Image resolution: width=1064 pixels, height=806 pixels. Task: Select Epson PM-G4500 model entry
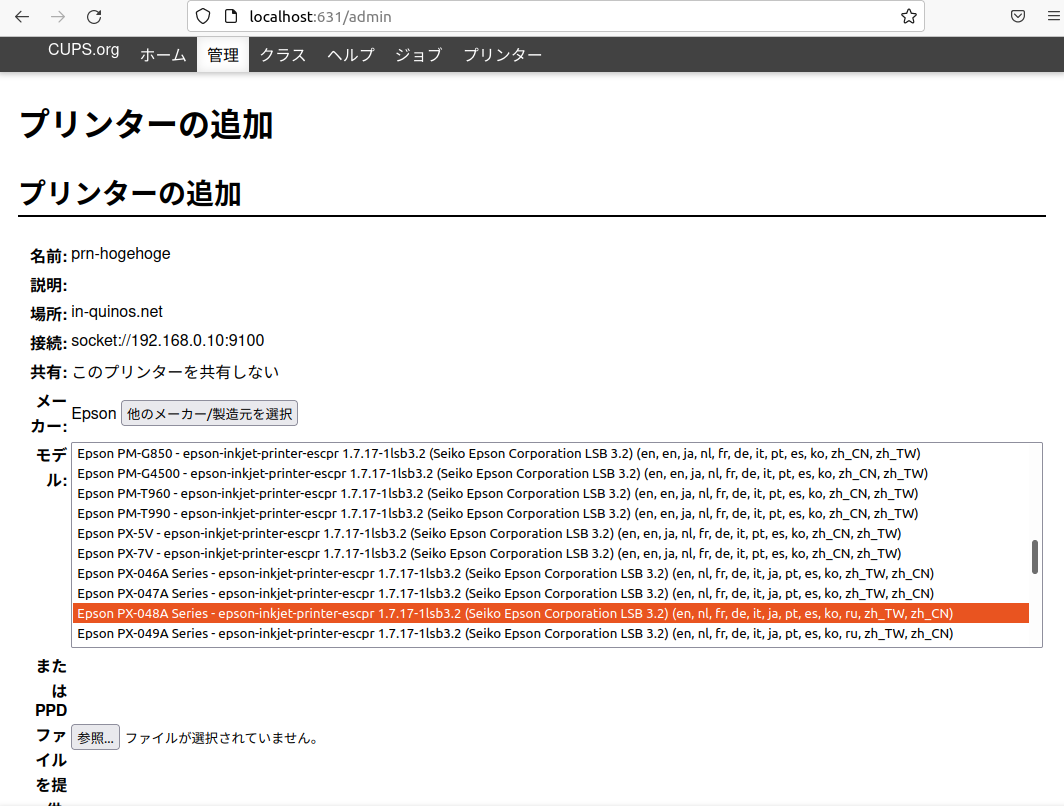pyautogui.click(x=551, y=474)
